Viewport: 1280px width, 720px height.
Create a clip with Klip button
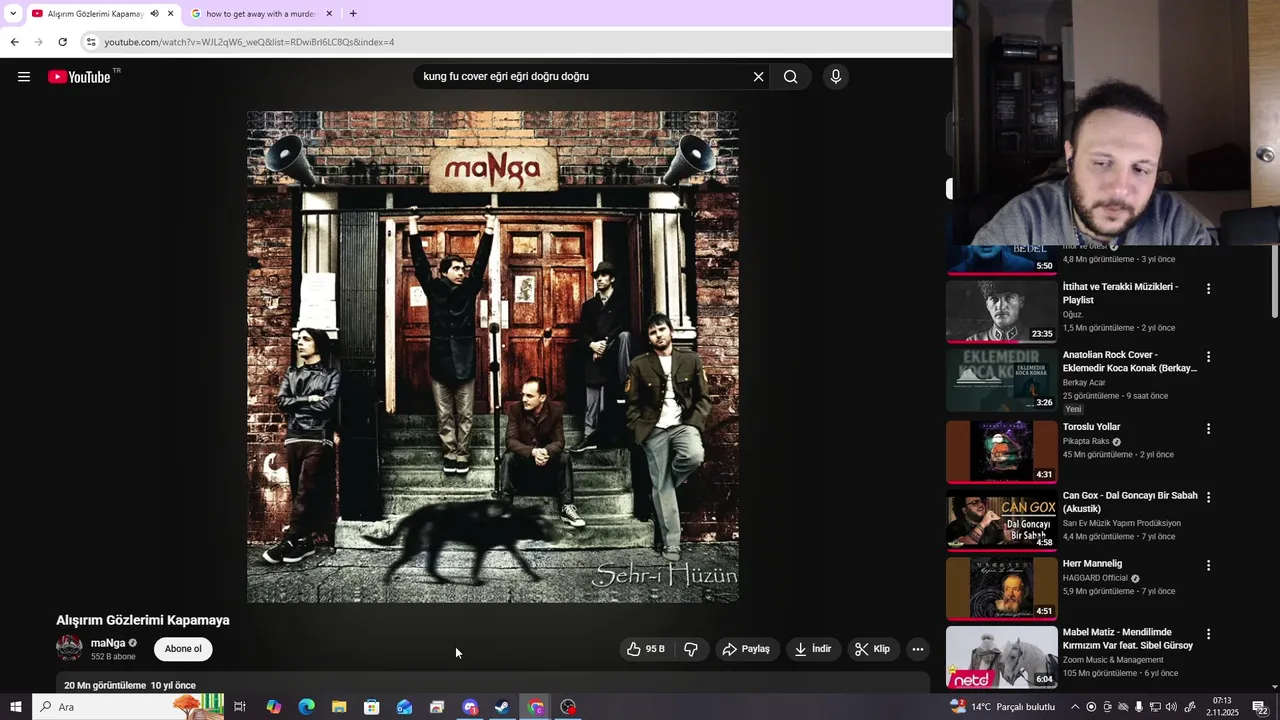tap(873, 649)
